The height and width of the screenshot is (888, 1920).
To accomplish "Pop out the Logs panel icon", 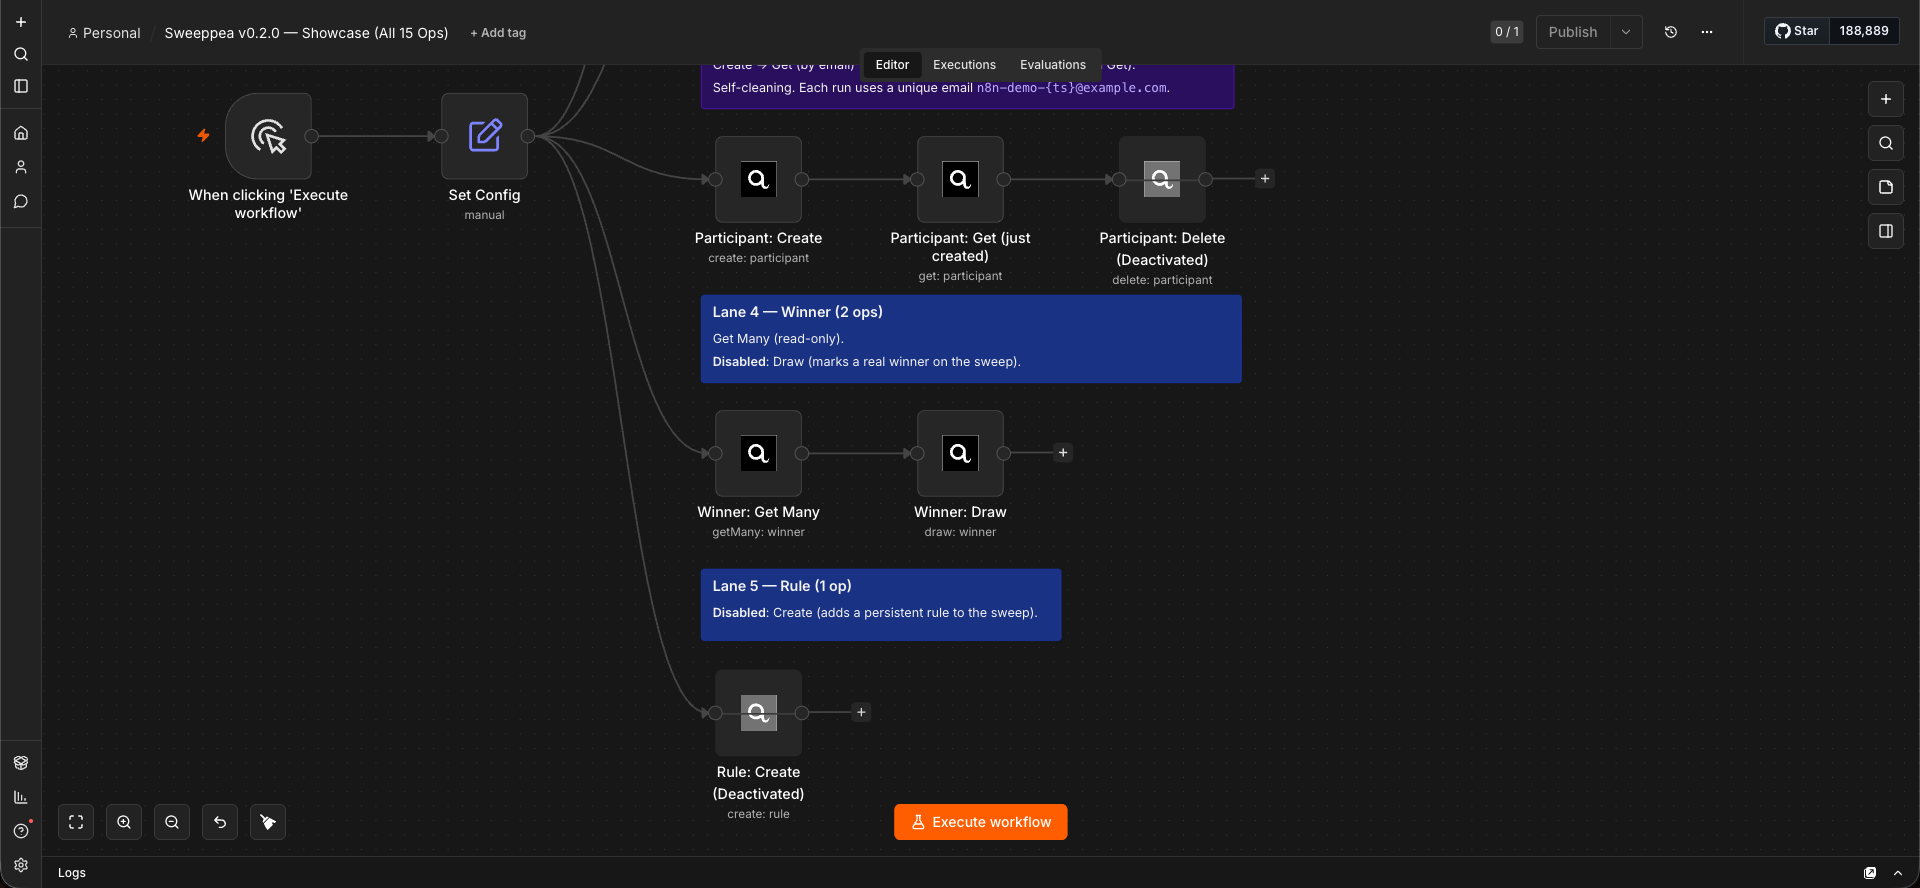I will click(1870, 873).
